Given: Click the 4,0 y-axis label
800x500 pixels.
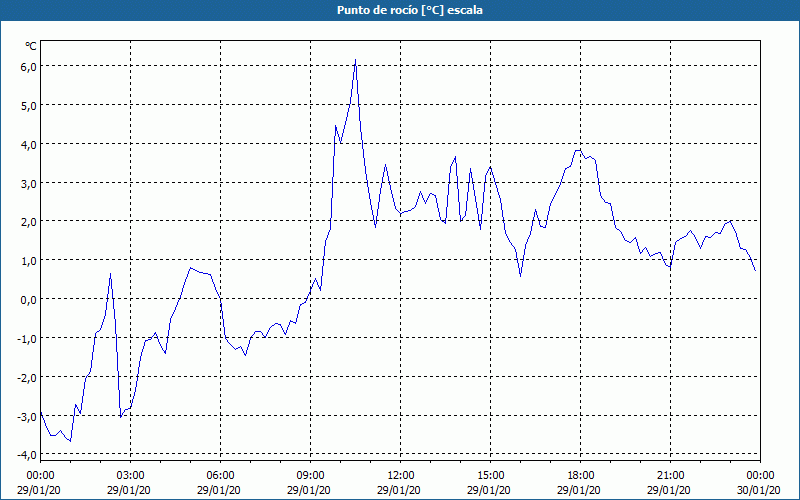Looking at the screenshot, I should (29, 144).
